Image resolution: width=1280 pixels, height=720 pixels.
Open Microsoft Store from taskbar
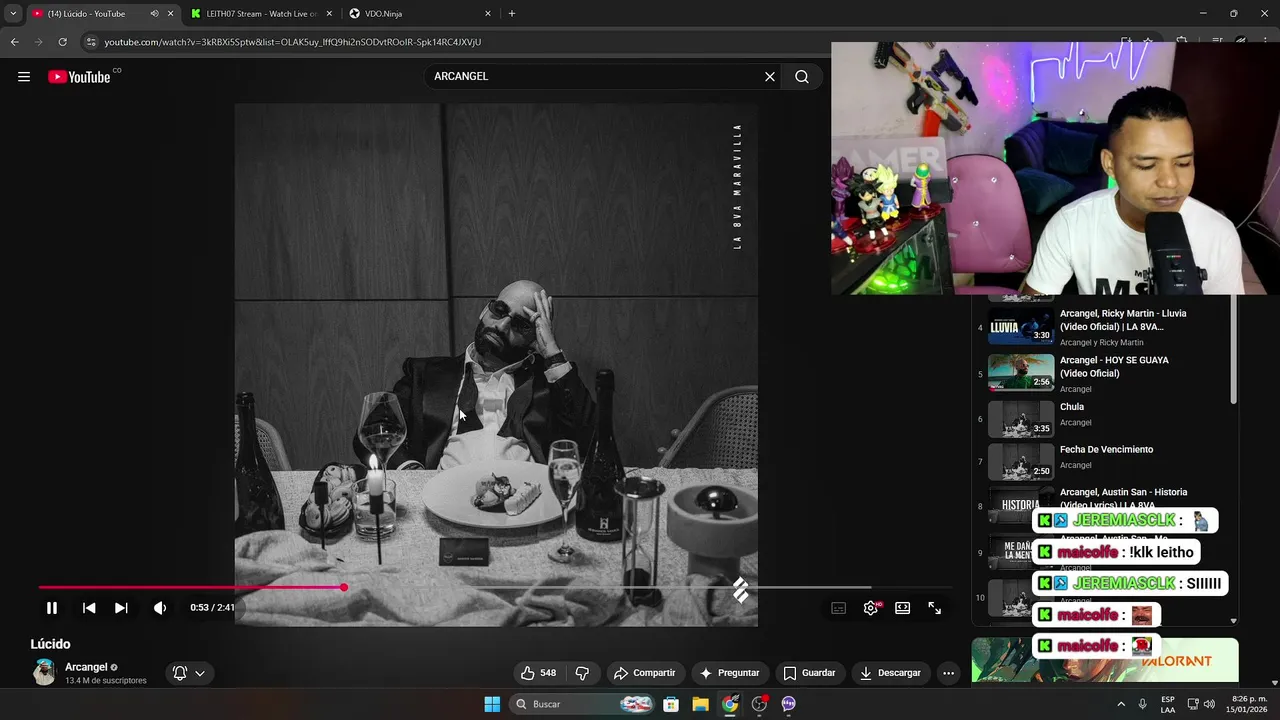[670, 704]
